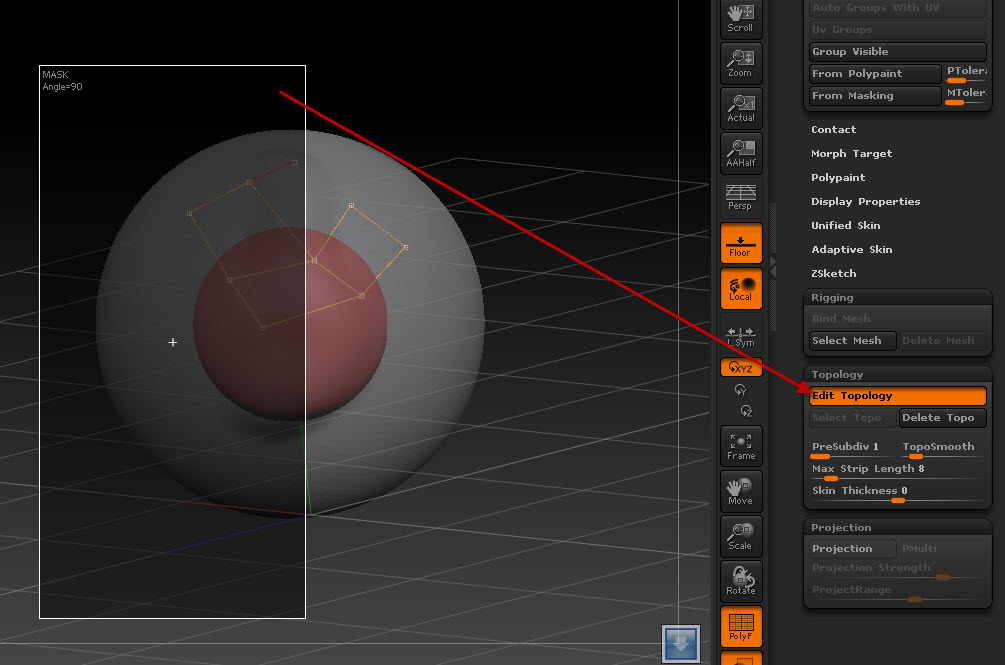Click From Masking button
Viewport: 1005px width, 665px height.
click(x=874, y=95)
